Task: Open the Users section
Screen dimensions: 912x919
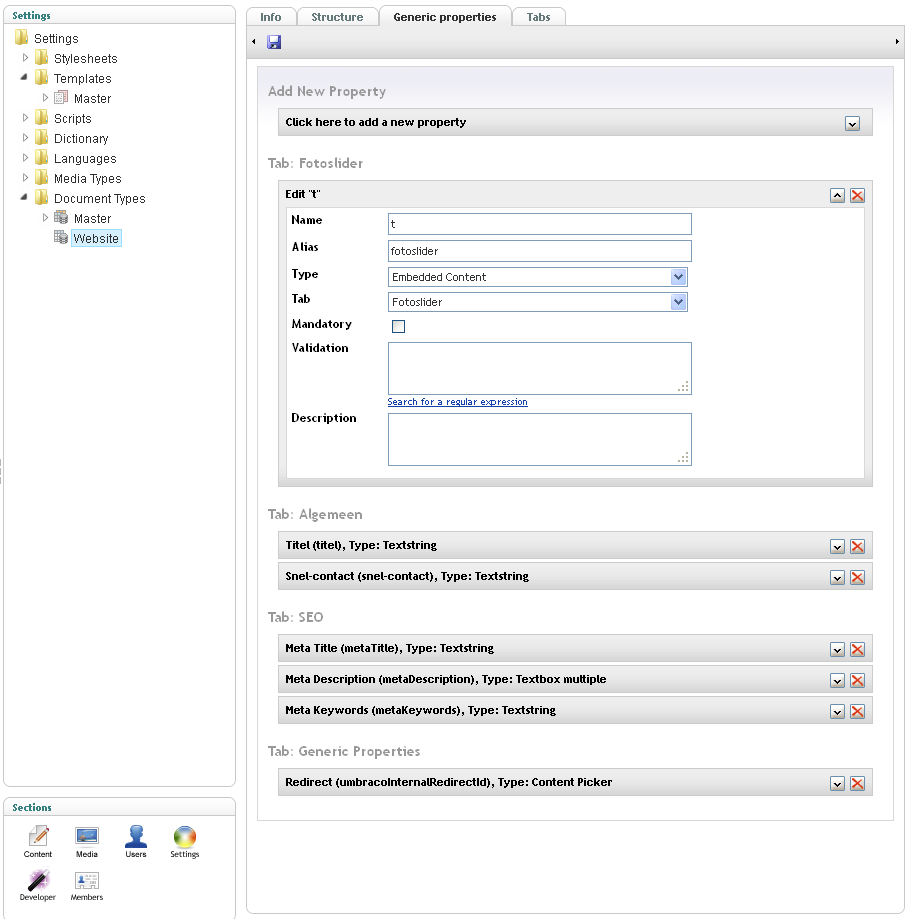Action: [136, 840]
